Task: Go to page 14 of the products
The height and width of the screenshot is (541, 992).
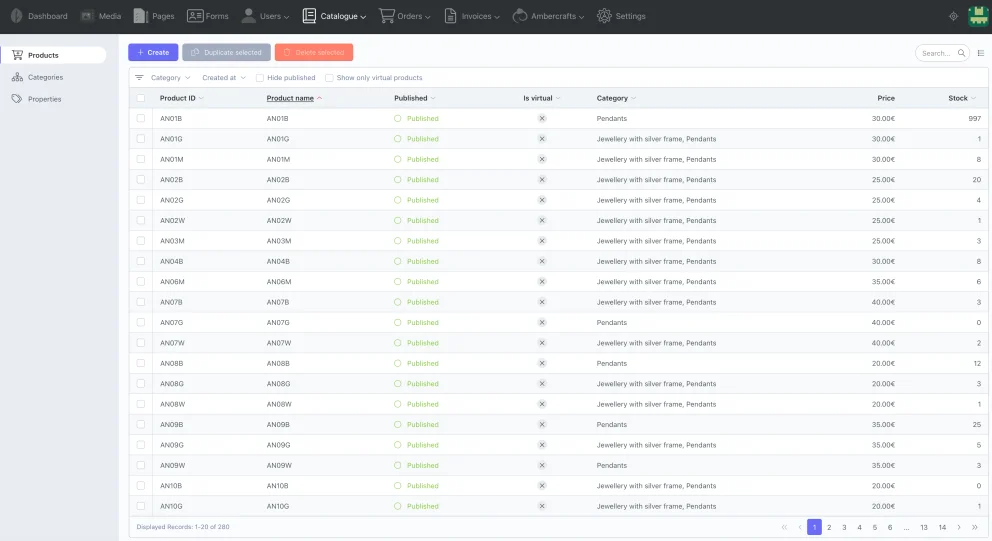Action: [942, 527]
